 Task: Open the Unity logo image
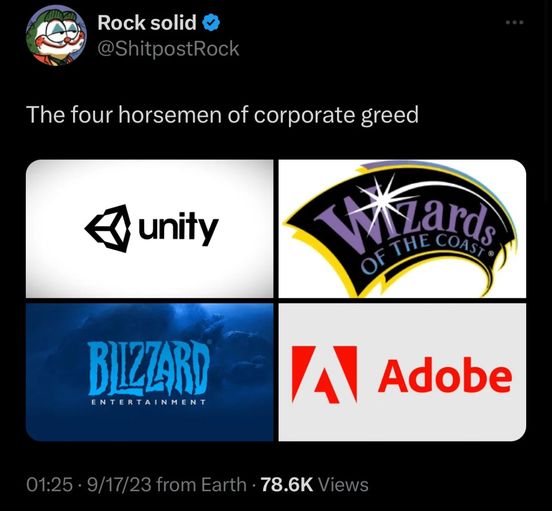click(x=150, y=229)
